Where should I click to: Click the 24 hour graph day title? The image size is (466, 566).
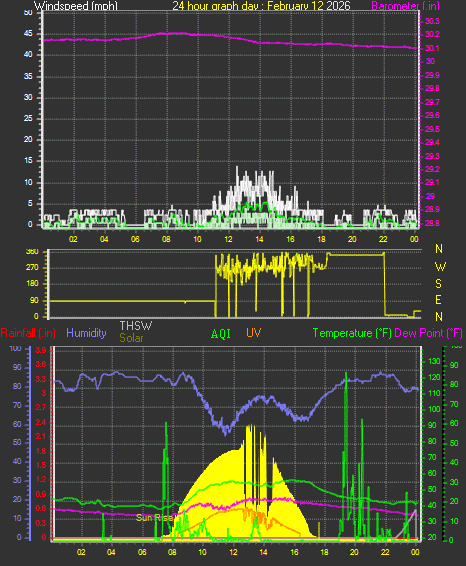coord(261,5)
